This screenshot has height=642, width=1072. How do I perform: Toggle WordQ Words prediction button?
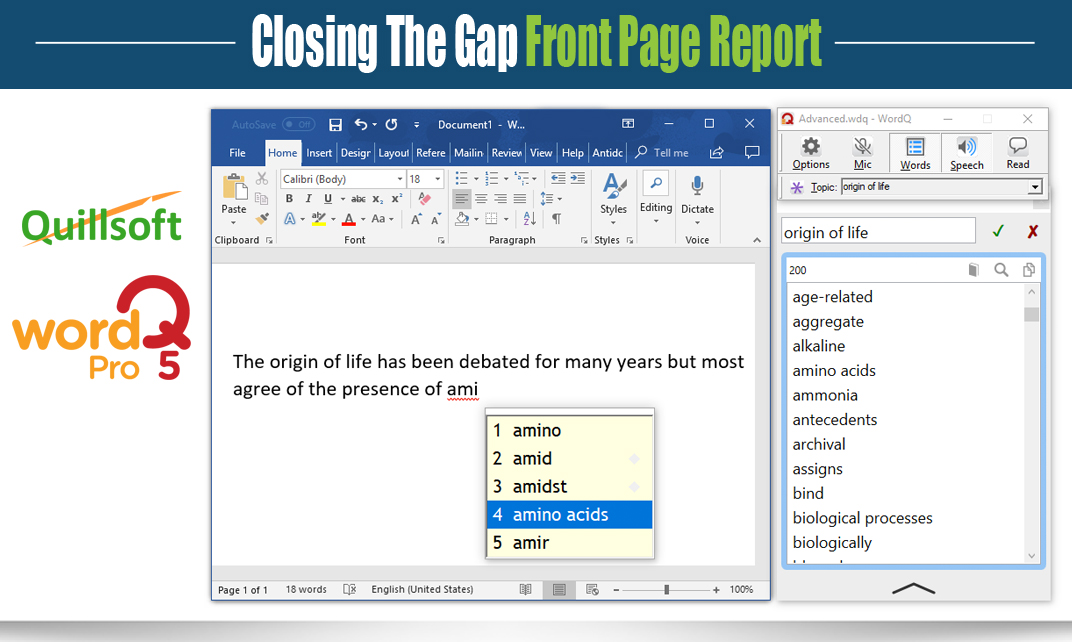pos(915,153)
